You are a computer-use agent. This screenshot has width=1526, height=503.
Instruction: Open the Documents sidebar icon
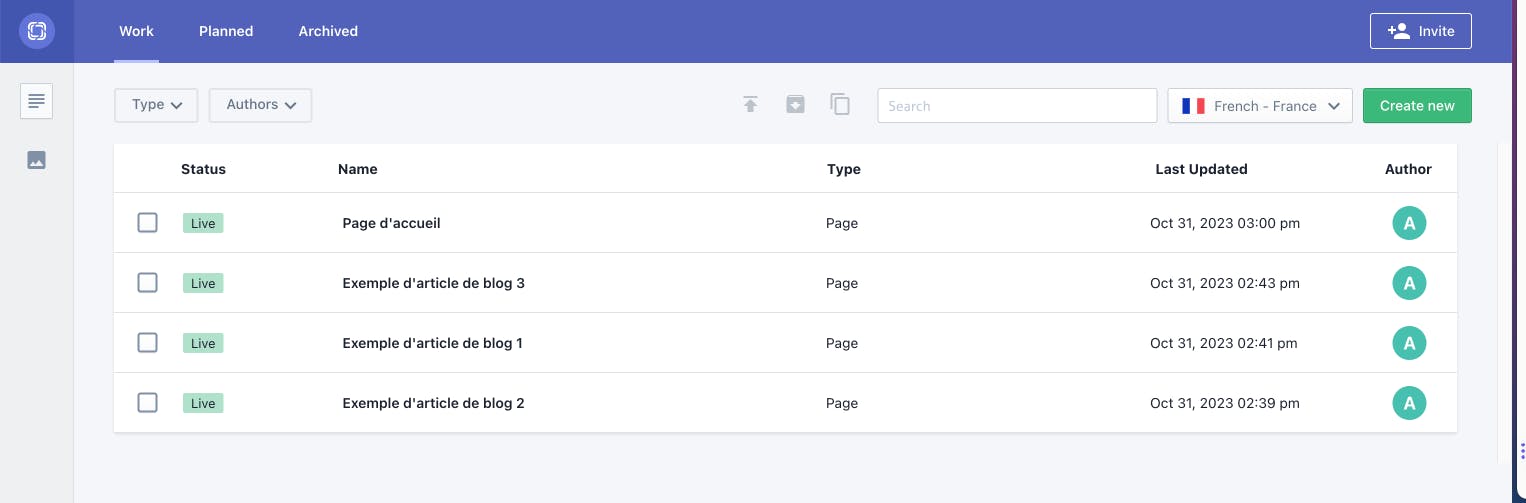coord(37,101)
